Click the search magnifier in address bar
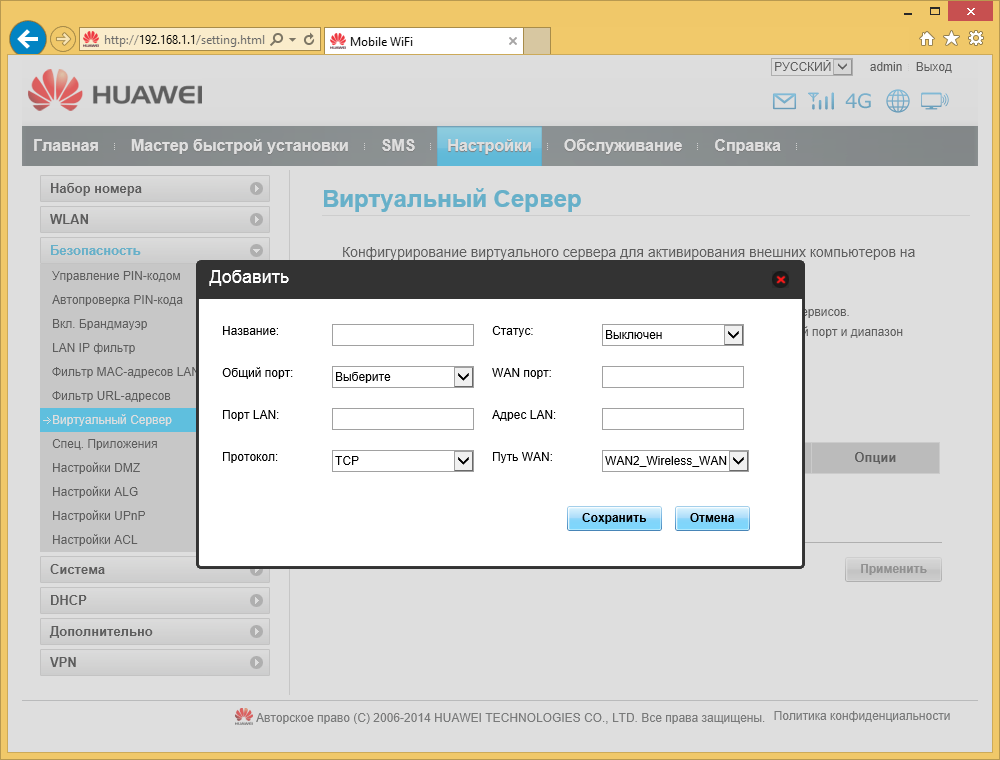 [x=277, y=40]
